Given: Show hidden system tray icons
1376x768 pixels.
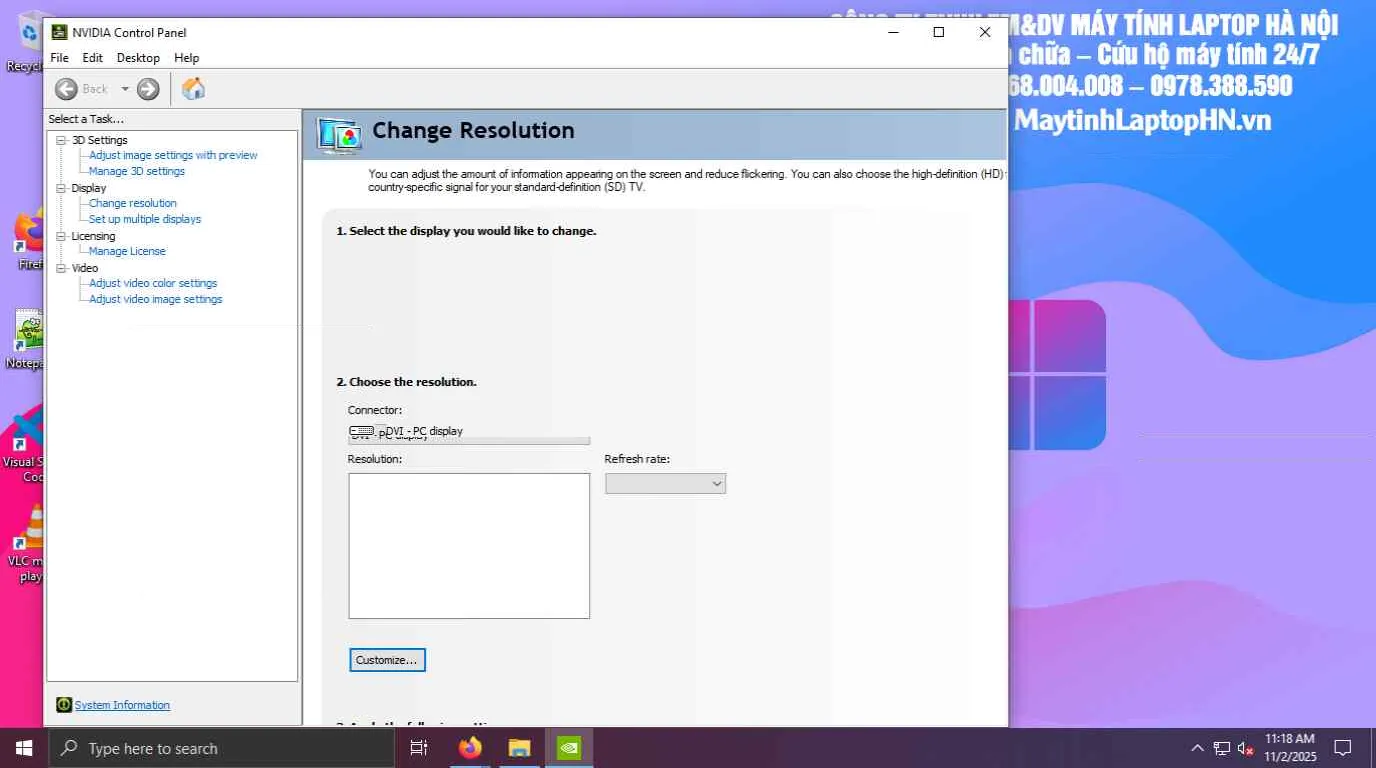Looking at the screenshot, I should (x=1197, y=748).
